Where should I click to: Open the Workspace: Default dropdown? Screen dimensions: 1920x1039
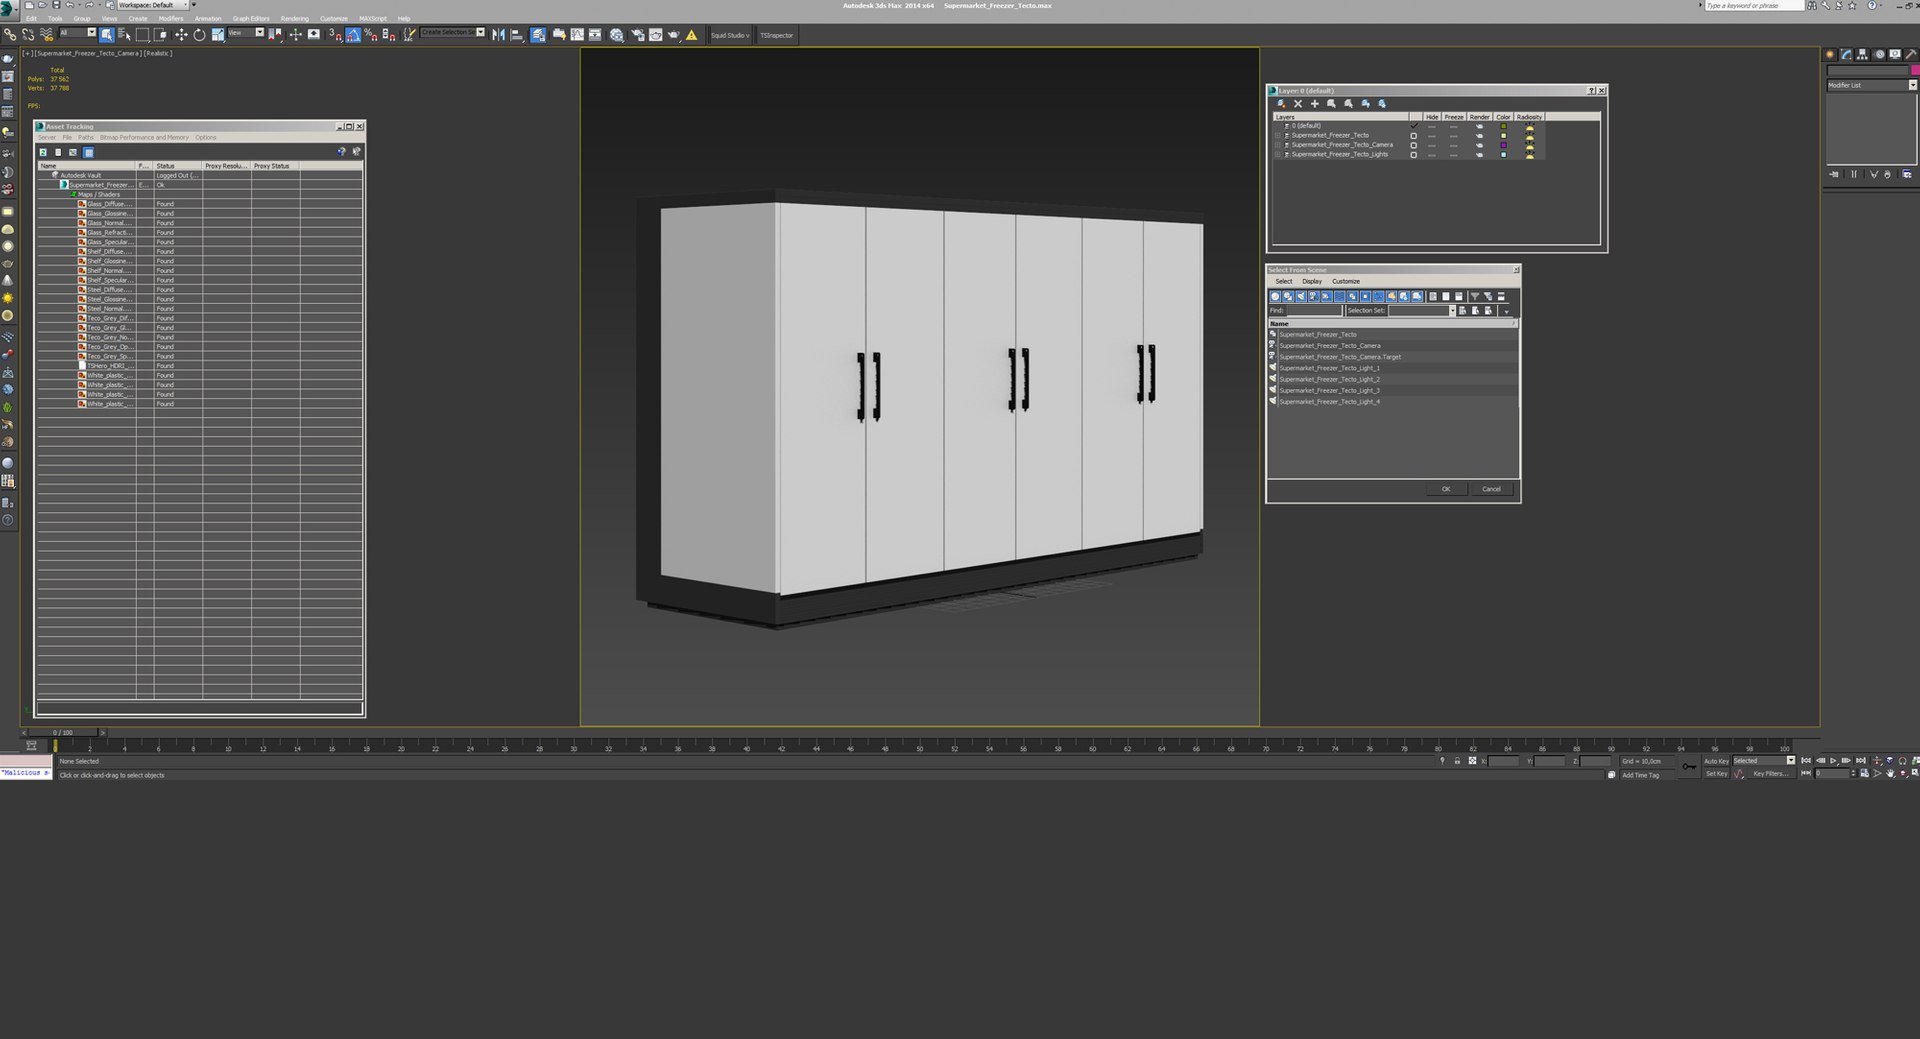click(x=152, y=5)
